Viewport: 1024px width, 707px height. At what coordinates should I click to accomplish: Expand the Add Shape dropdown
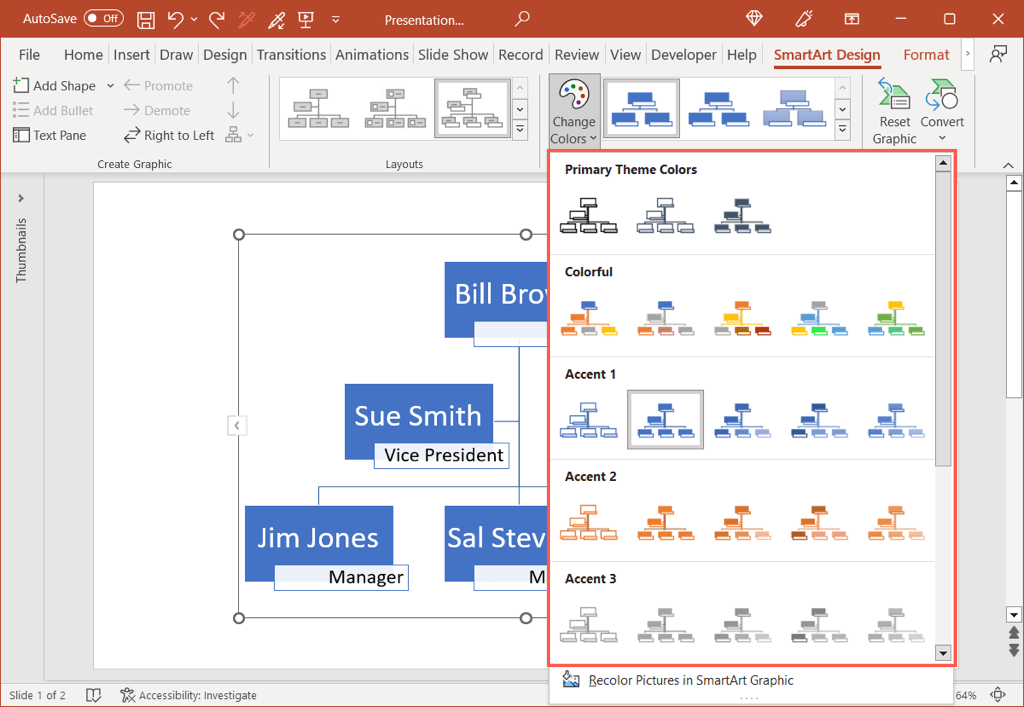[110, 85]
